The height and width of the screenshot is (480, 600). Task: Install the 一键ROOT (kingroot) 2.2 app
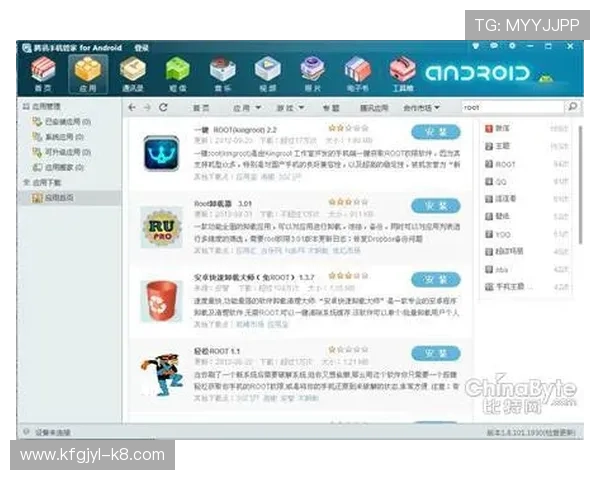(x=436, y=132)
